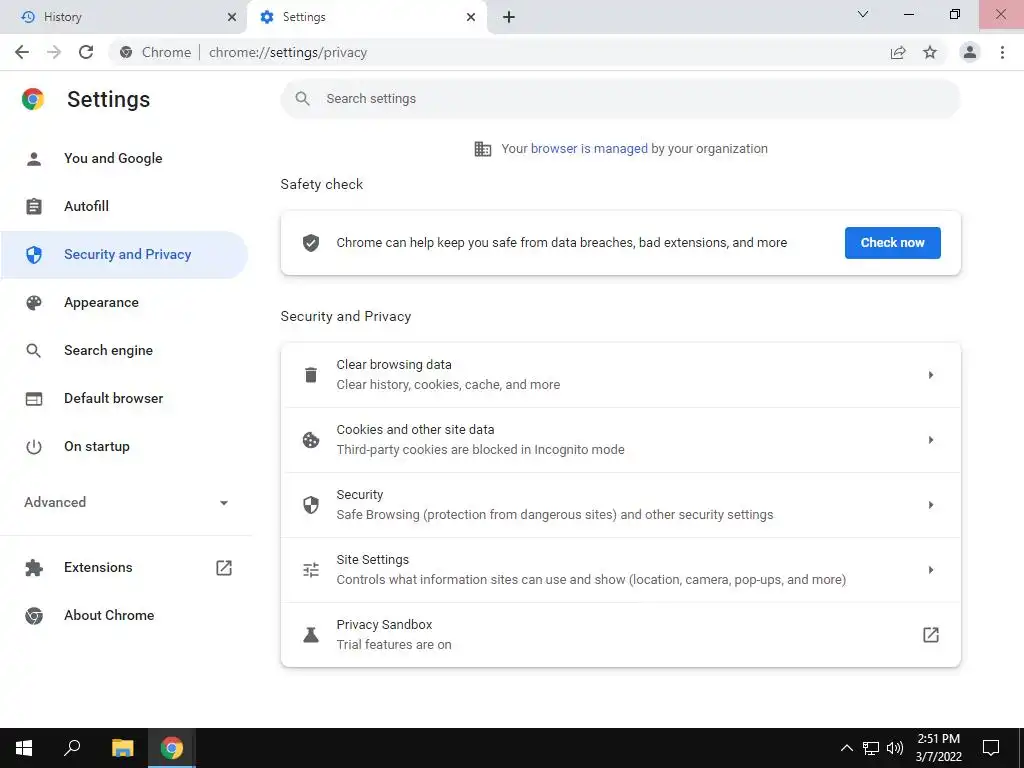Open Autofill settings
The width and height of the screenshot is (1024, 768).
[124, 206]
